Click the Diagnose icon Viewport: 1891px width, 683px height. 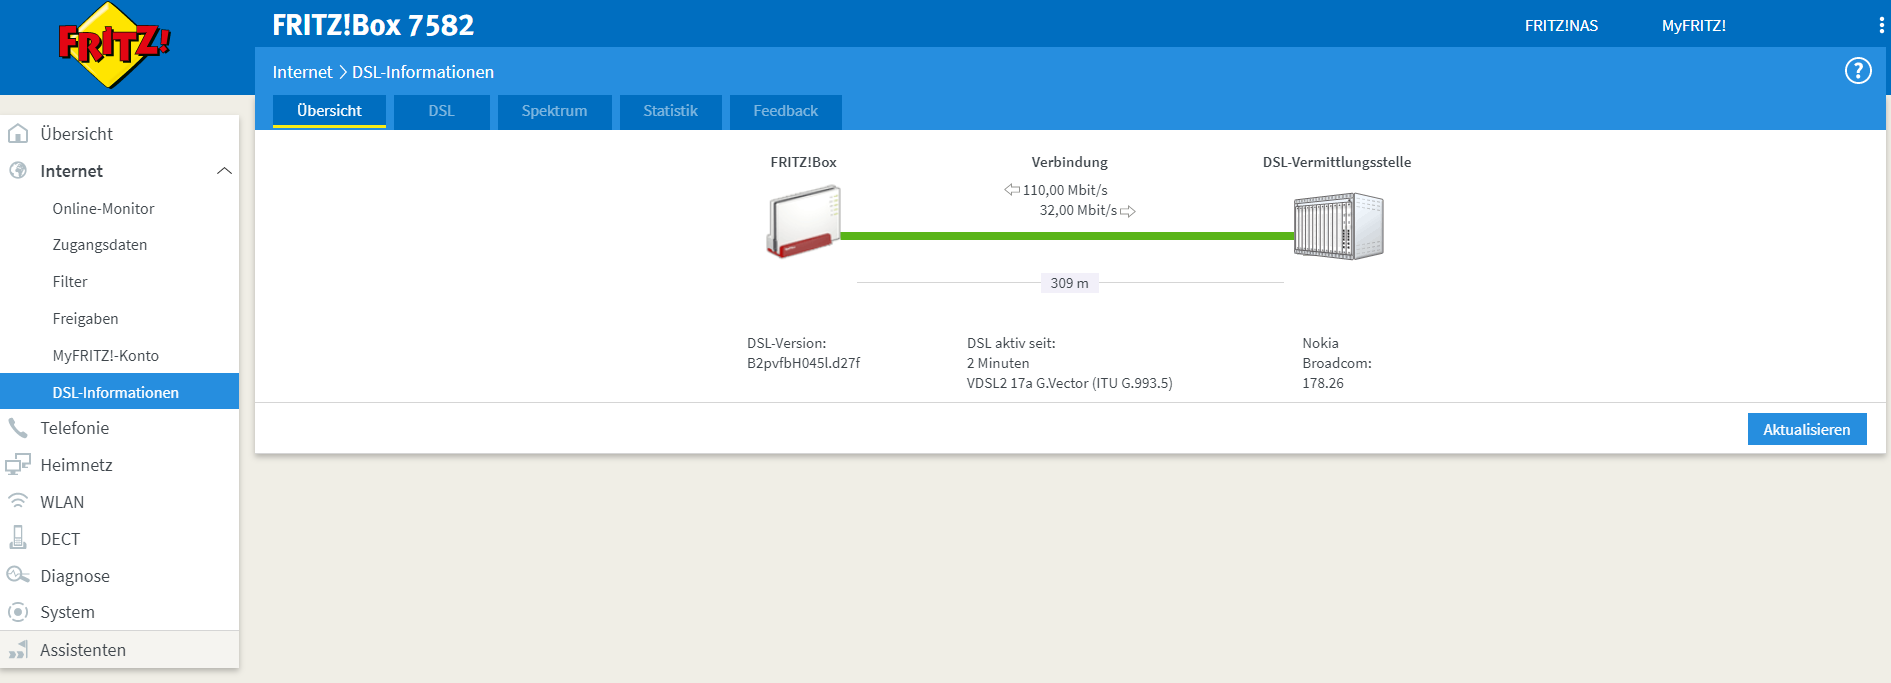point(18,575)
